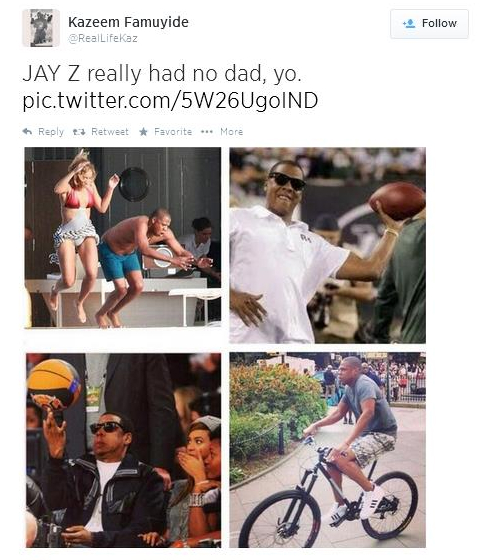This screenshot has width=489, height=560.
Task: Expand the More options menu
Action: tap(231, 132)
